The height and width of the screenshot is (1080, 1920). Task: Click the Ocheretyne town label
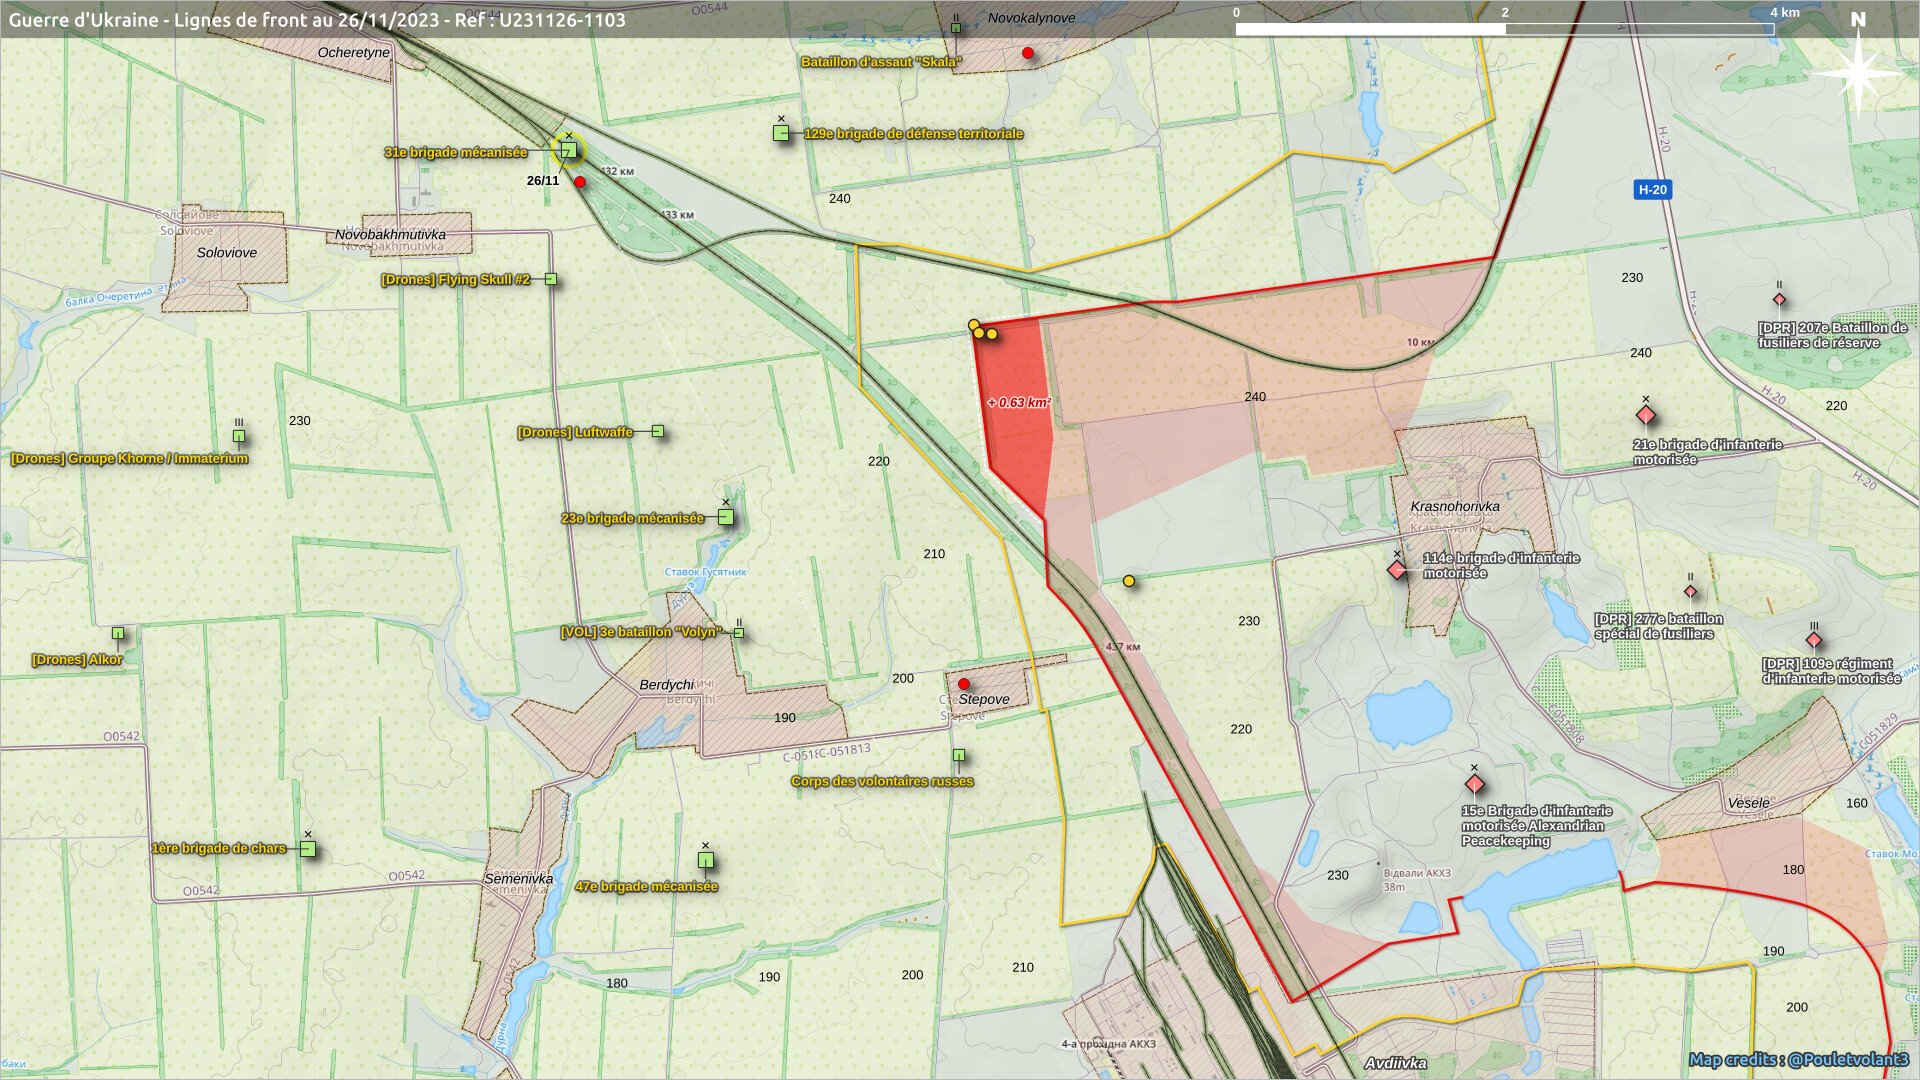coord(353,52)
